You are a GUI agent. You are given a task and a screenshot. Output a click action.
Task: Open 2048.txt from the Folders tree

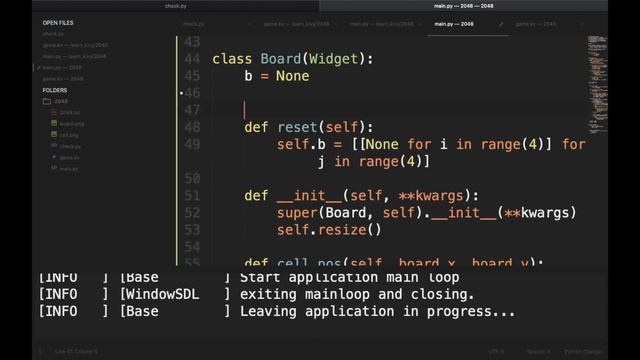(x=70, y=113)
